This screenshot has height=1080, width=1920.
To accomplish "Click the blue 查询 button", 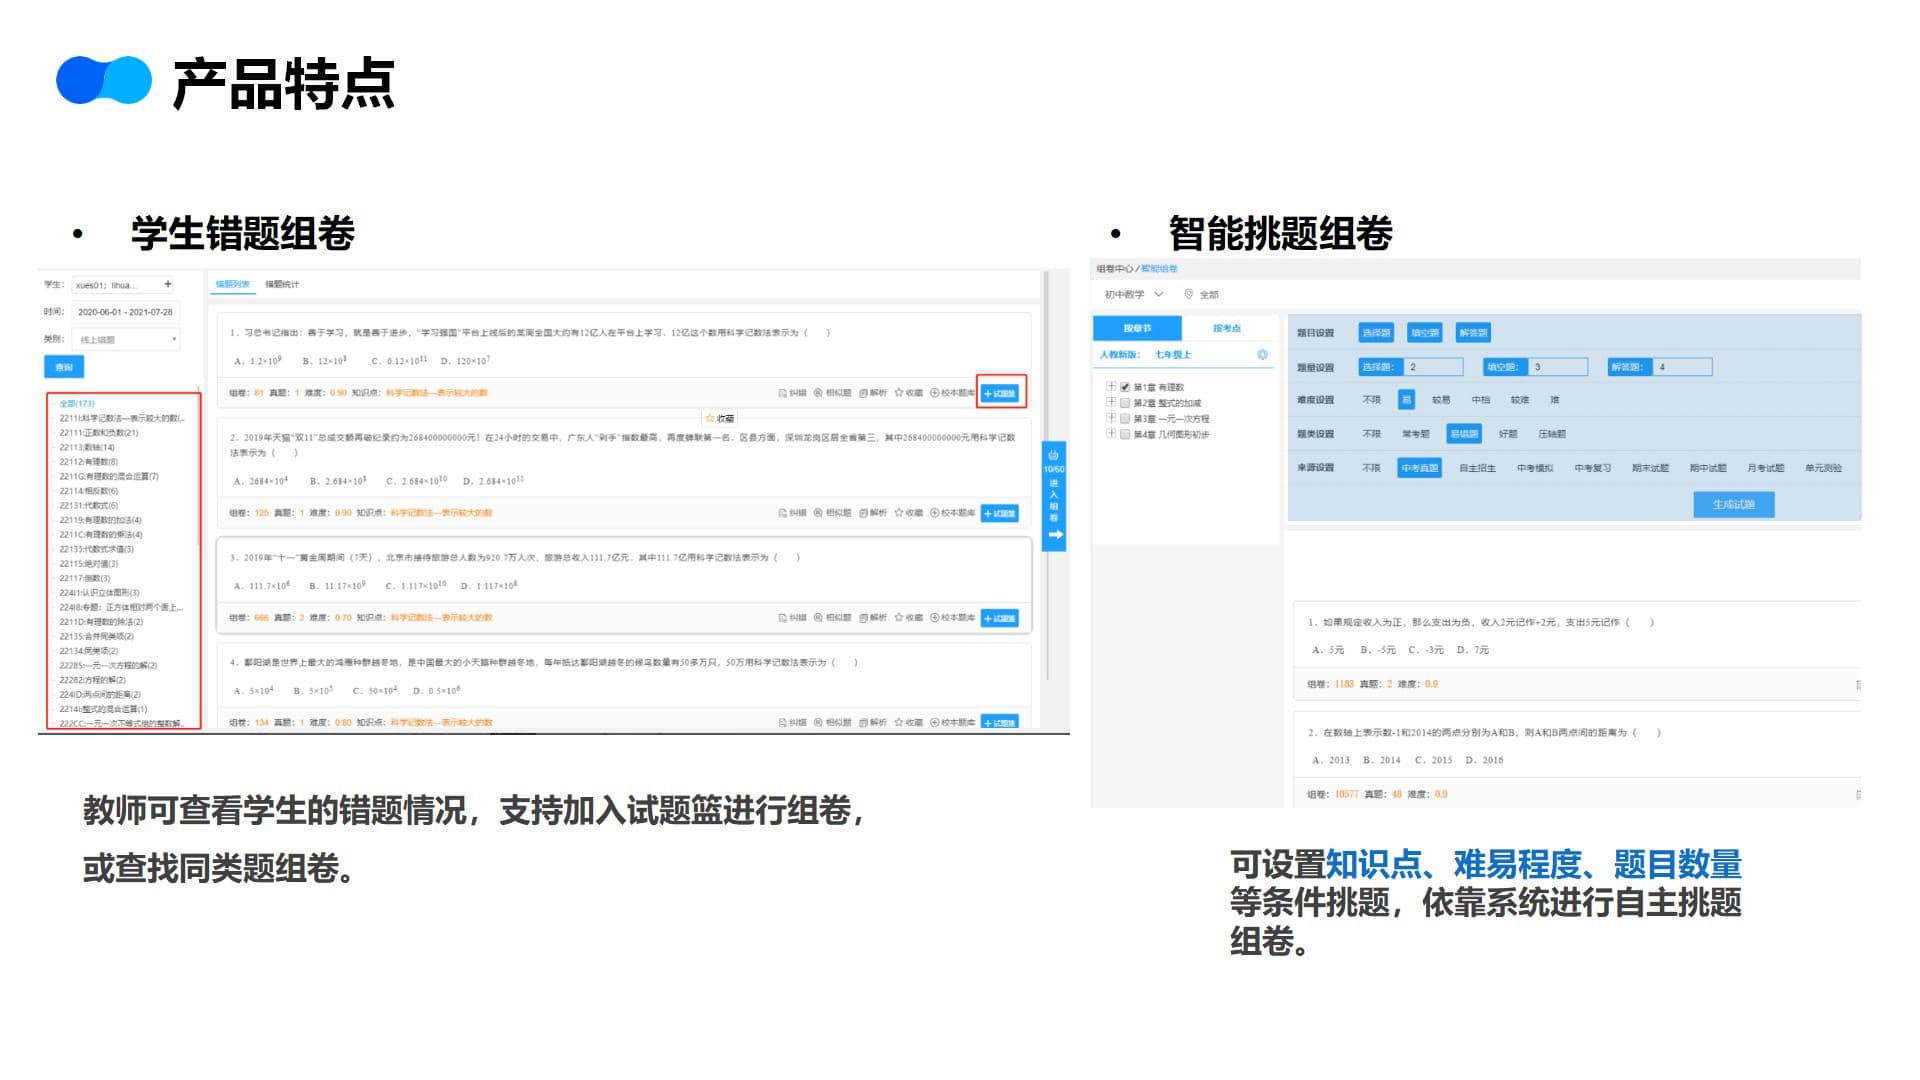I will click(64, 367).
